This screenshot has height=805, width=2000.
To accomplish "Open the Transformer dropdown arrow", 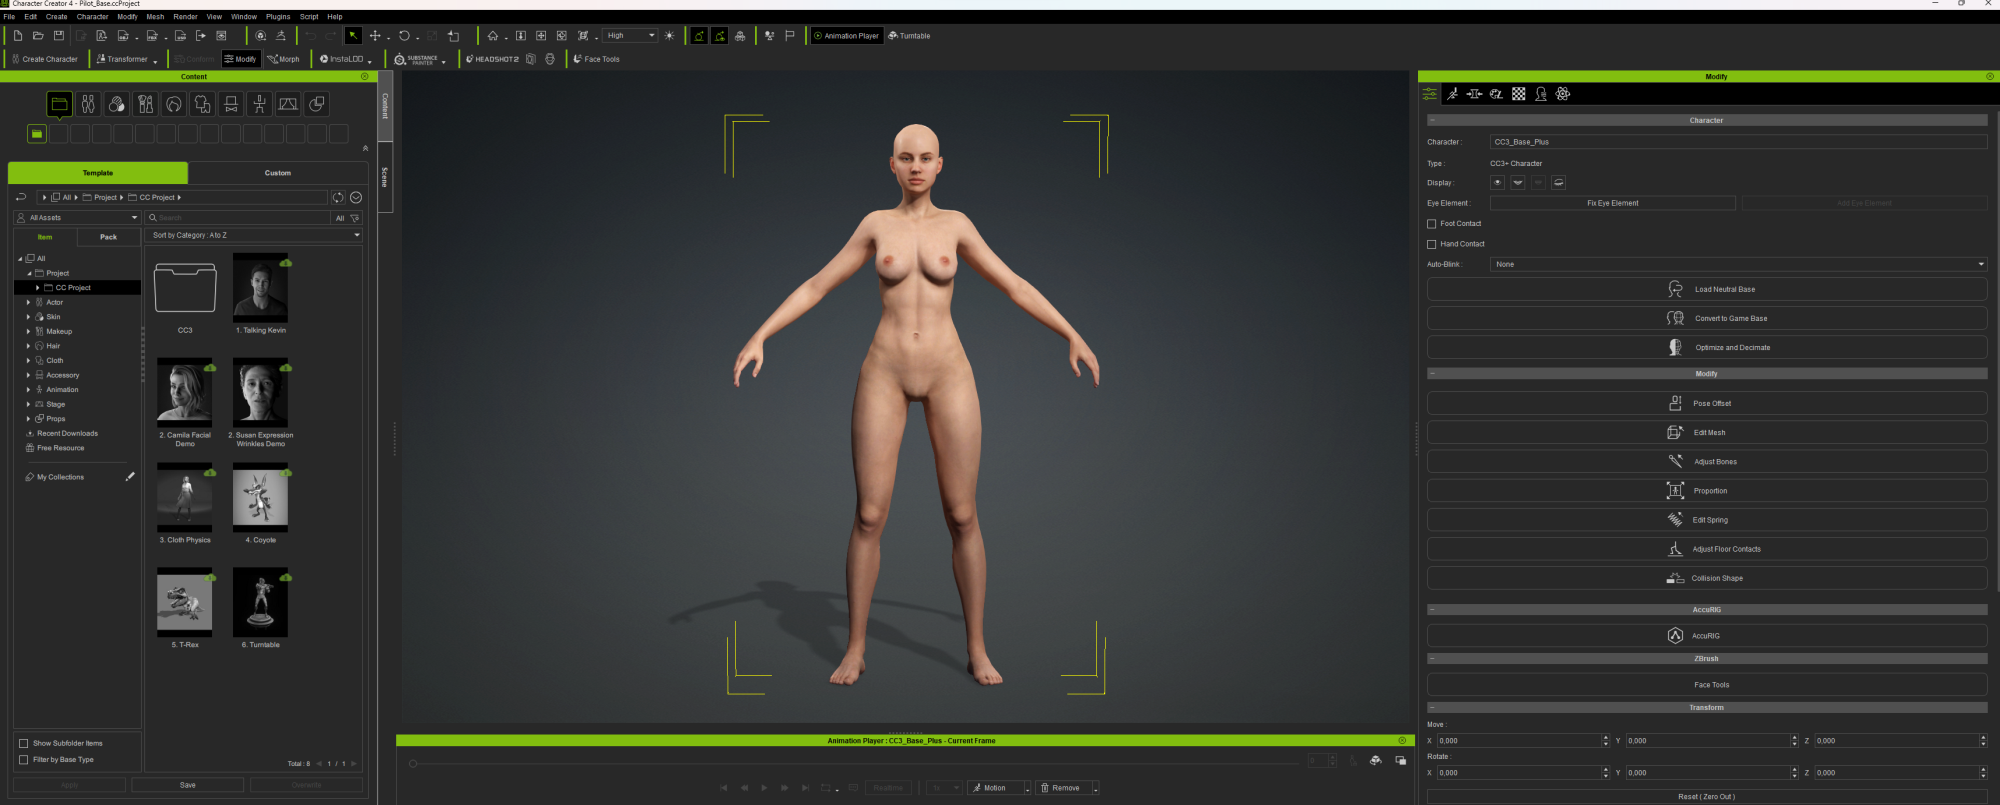I will pyautogui.click(x=155, y=61).
